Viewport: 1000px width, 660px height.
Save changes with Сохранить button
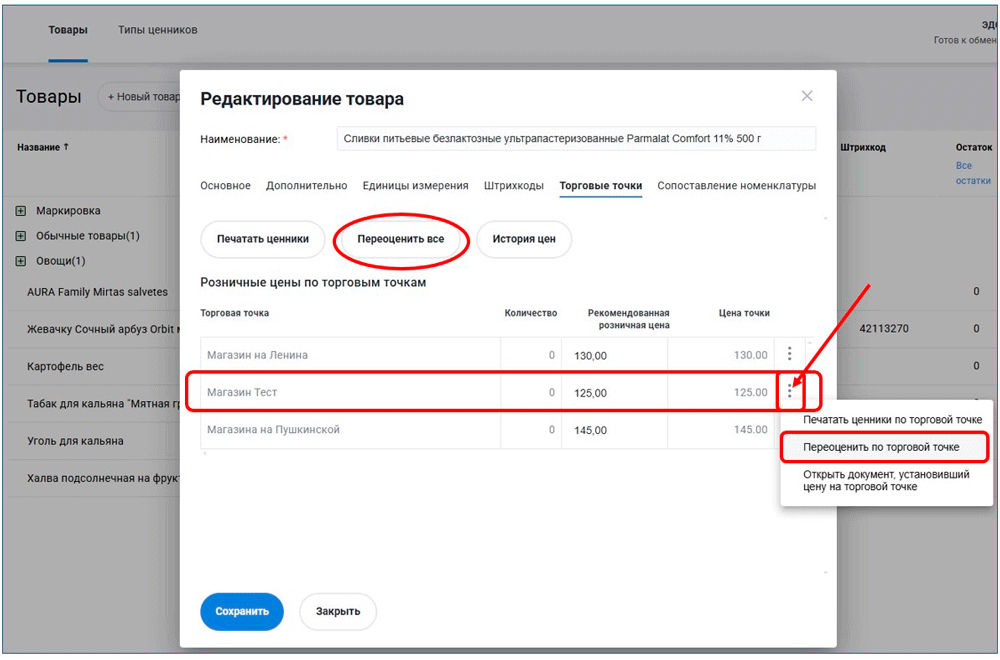pyautogui.click(x=242, y=611)
